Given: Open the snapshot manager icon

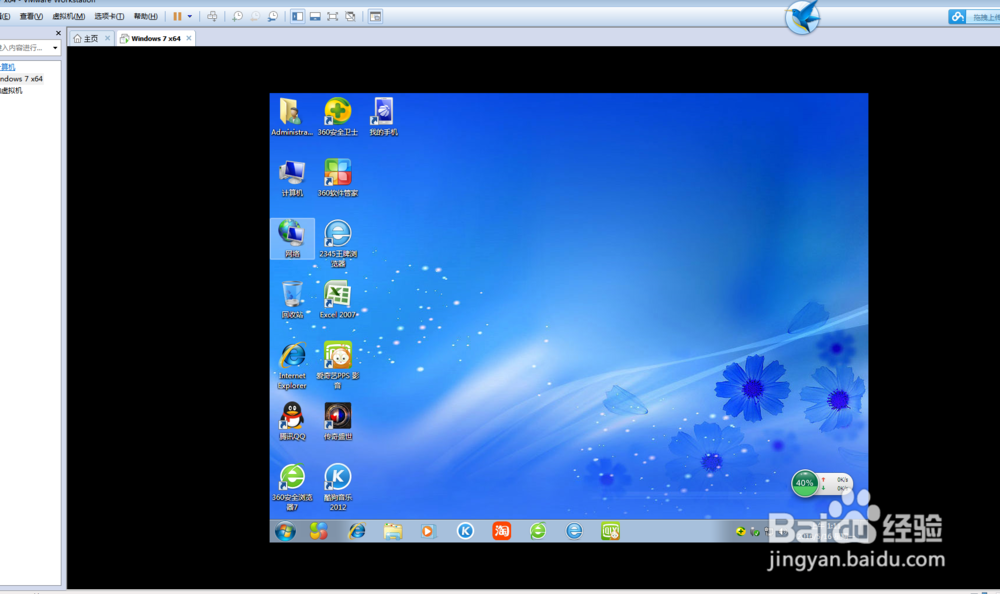Looking at the screenshot, I should coord(273,17).
